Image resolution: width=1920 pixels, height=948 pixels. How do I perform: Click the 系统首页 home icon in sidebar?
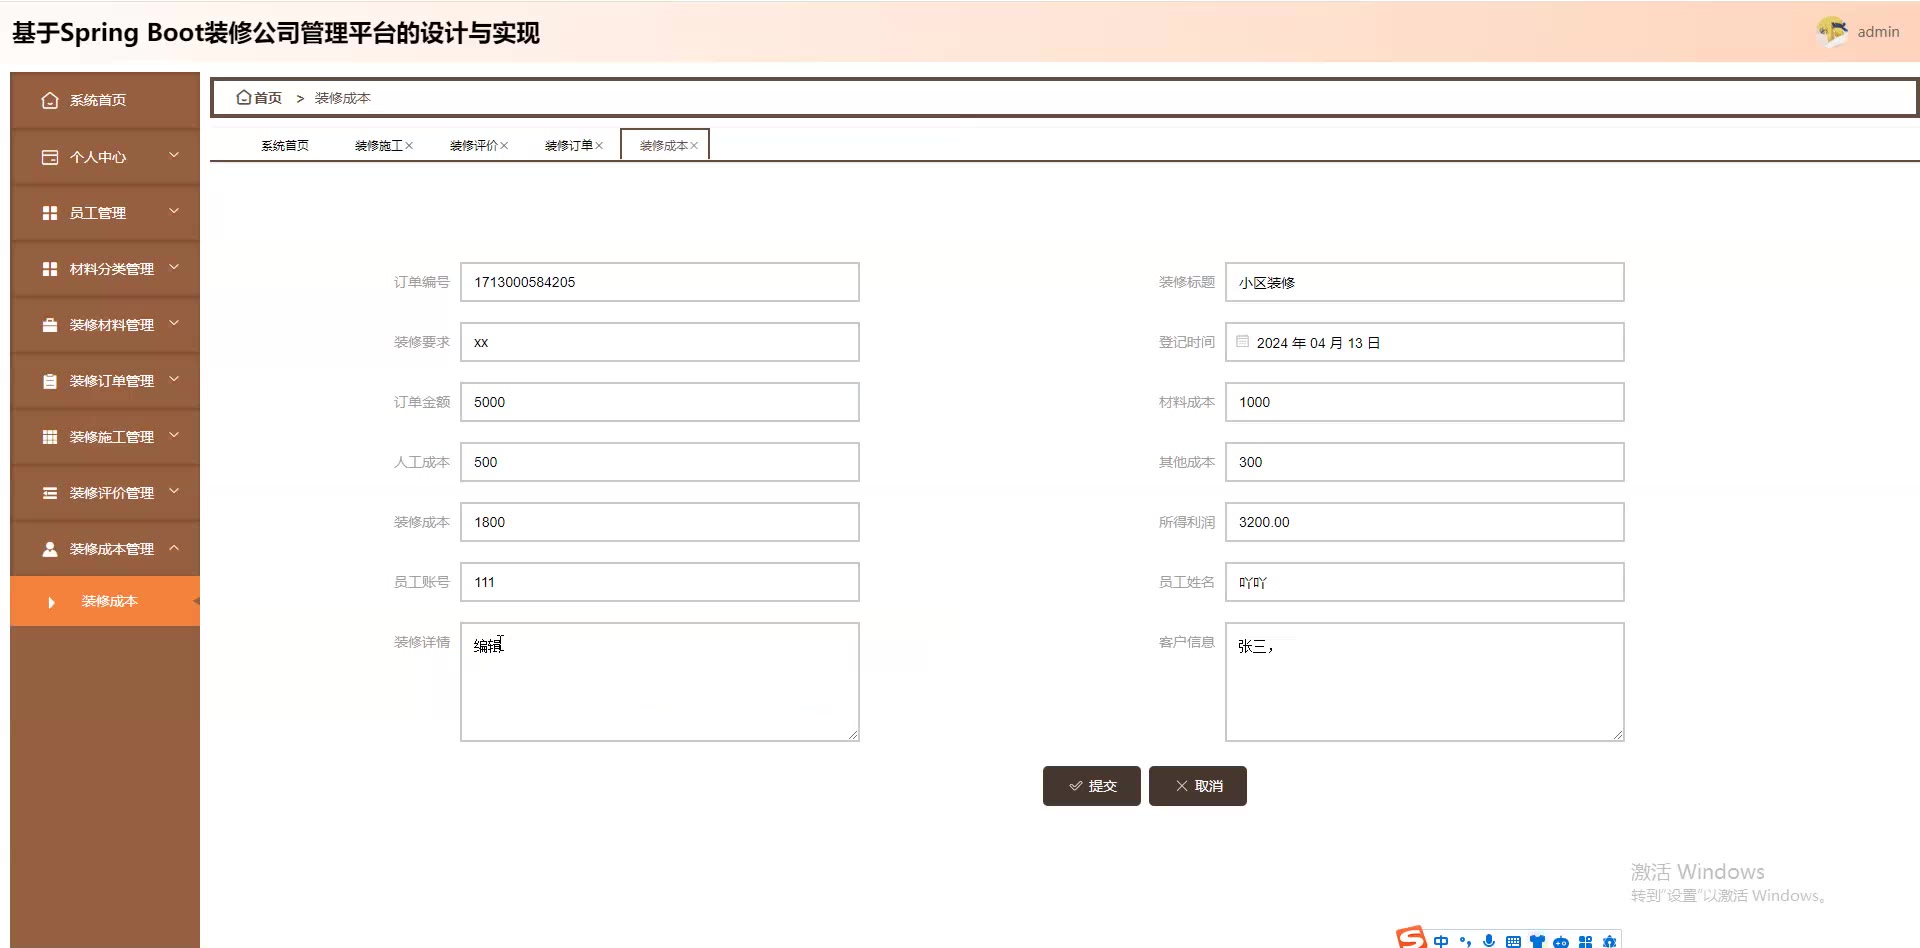(x=50, y=100)
